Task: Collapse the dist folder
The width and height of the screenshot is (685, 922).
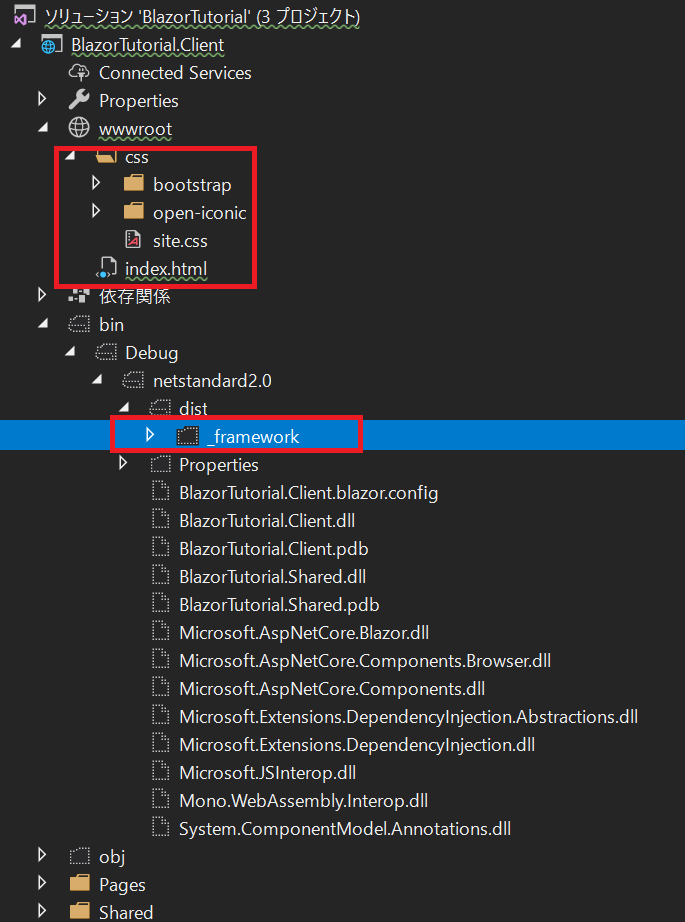Action: pos(124,407)
